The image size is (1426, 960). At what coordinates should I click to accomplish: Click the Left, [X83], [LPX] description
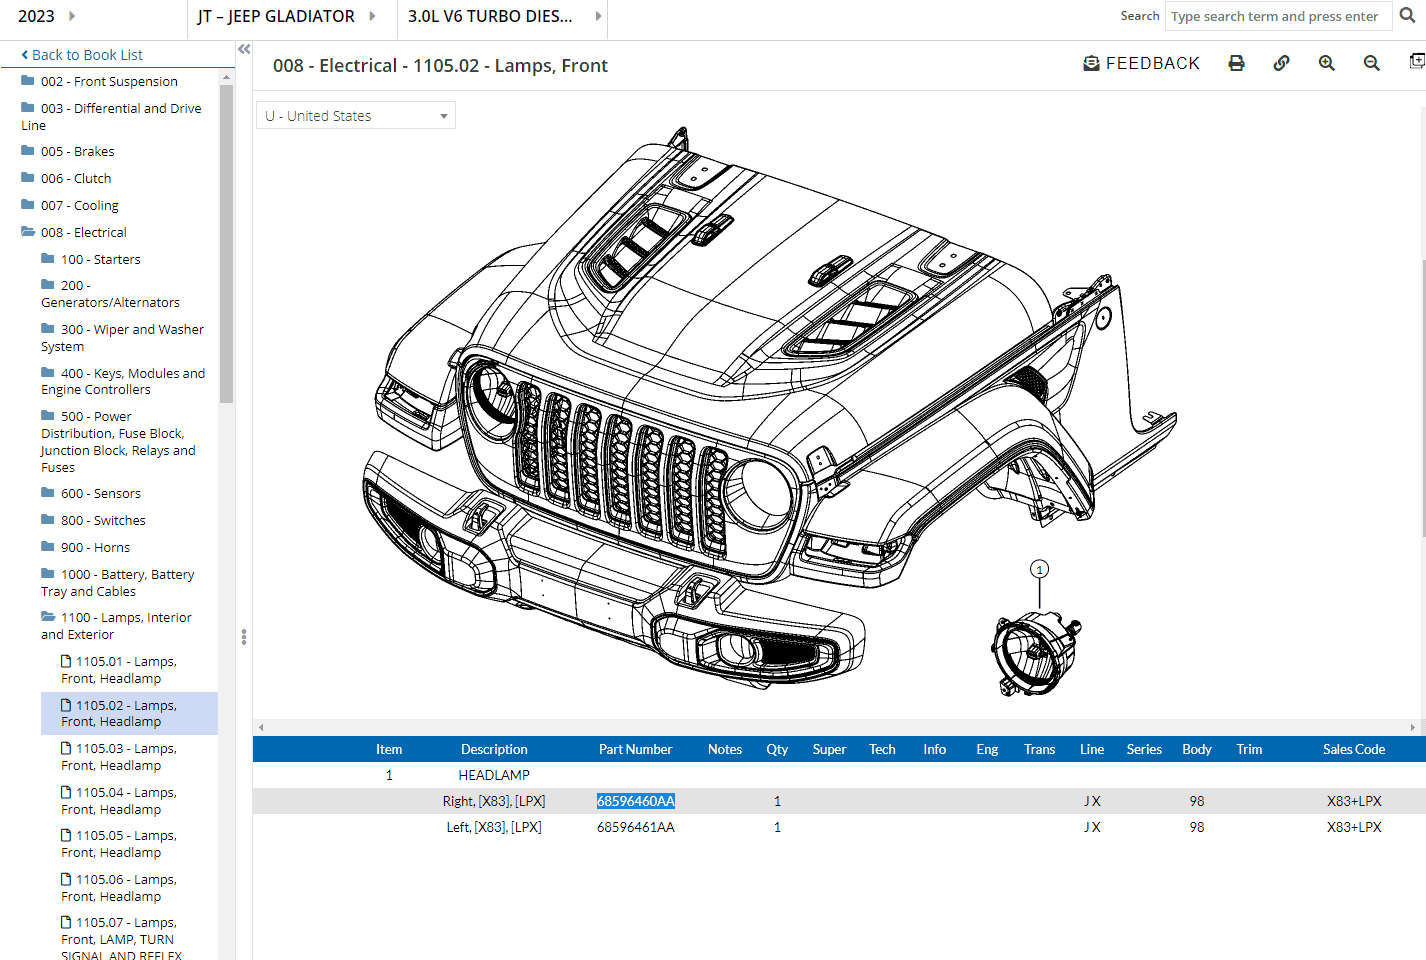point(494,827)
